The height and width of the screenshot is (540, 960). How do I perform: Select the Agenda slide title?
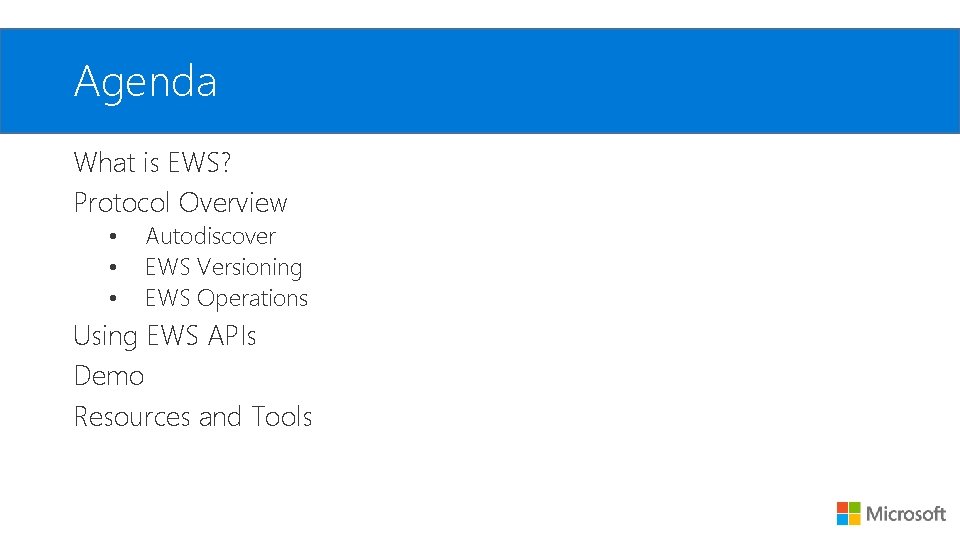pos(145,82)
